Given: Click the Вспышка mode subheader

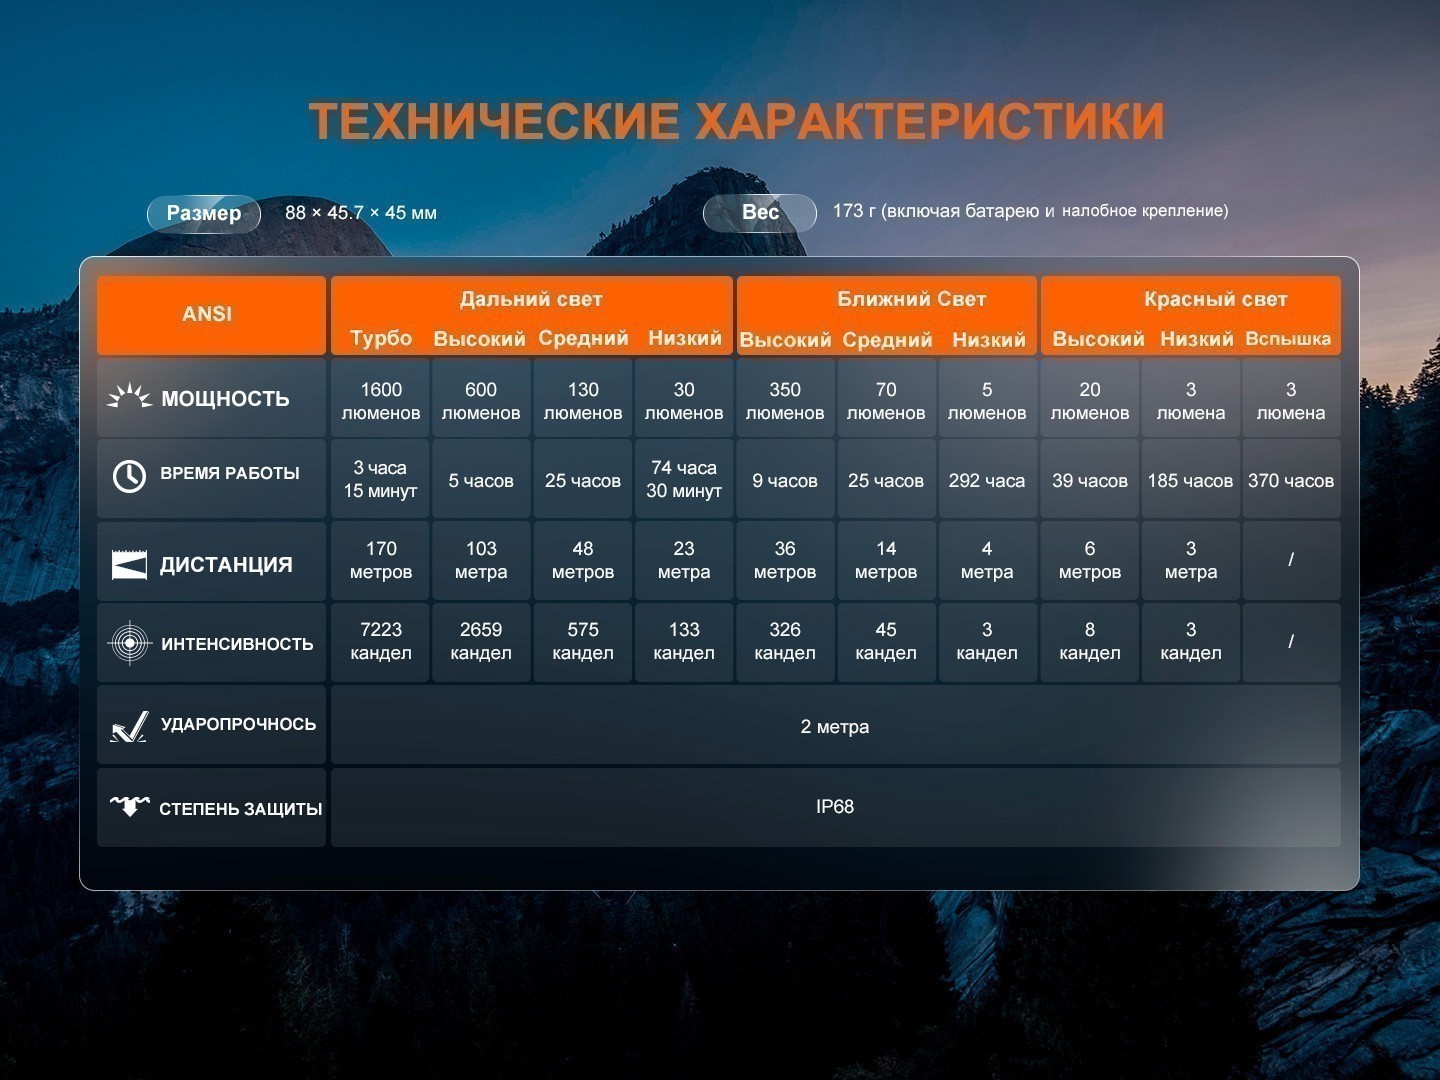Looking at the screenshot, I should 1288,339.
